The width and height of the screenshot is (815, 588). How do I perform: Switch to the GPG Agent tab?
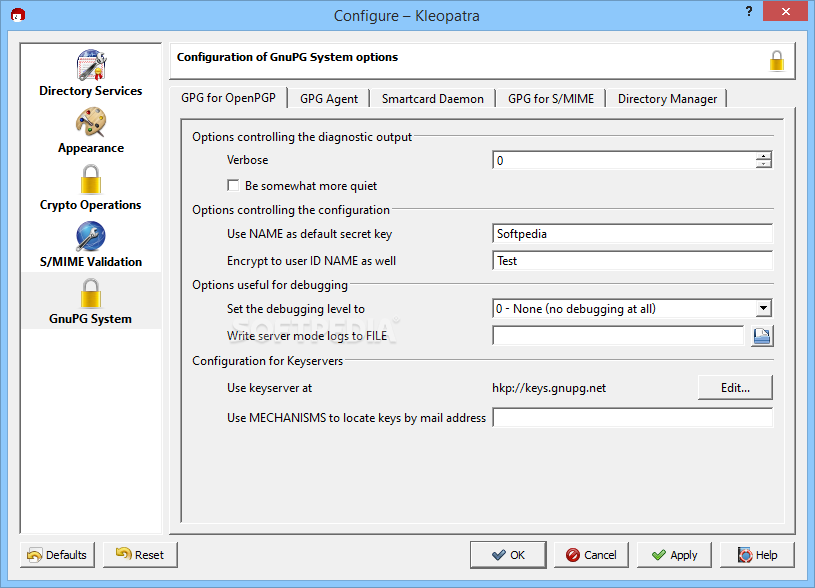click(x=328, y=99)
